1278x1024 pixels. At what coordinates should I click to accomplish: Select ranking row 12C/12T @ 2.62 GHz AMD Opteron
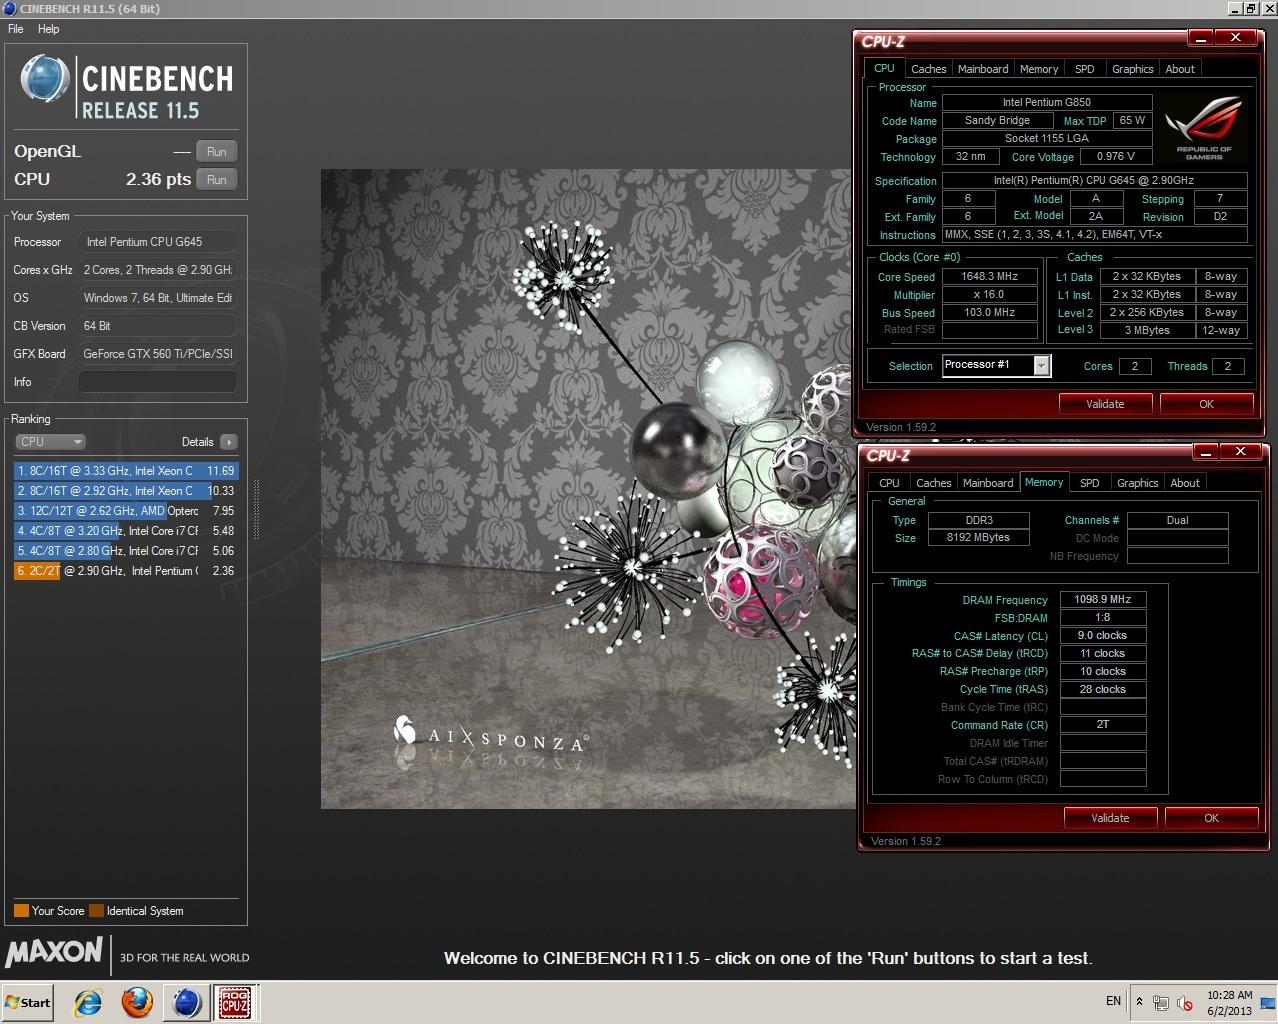pos(126,511)
